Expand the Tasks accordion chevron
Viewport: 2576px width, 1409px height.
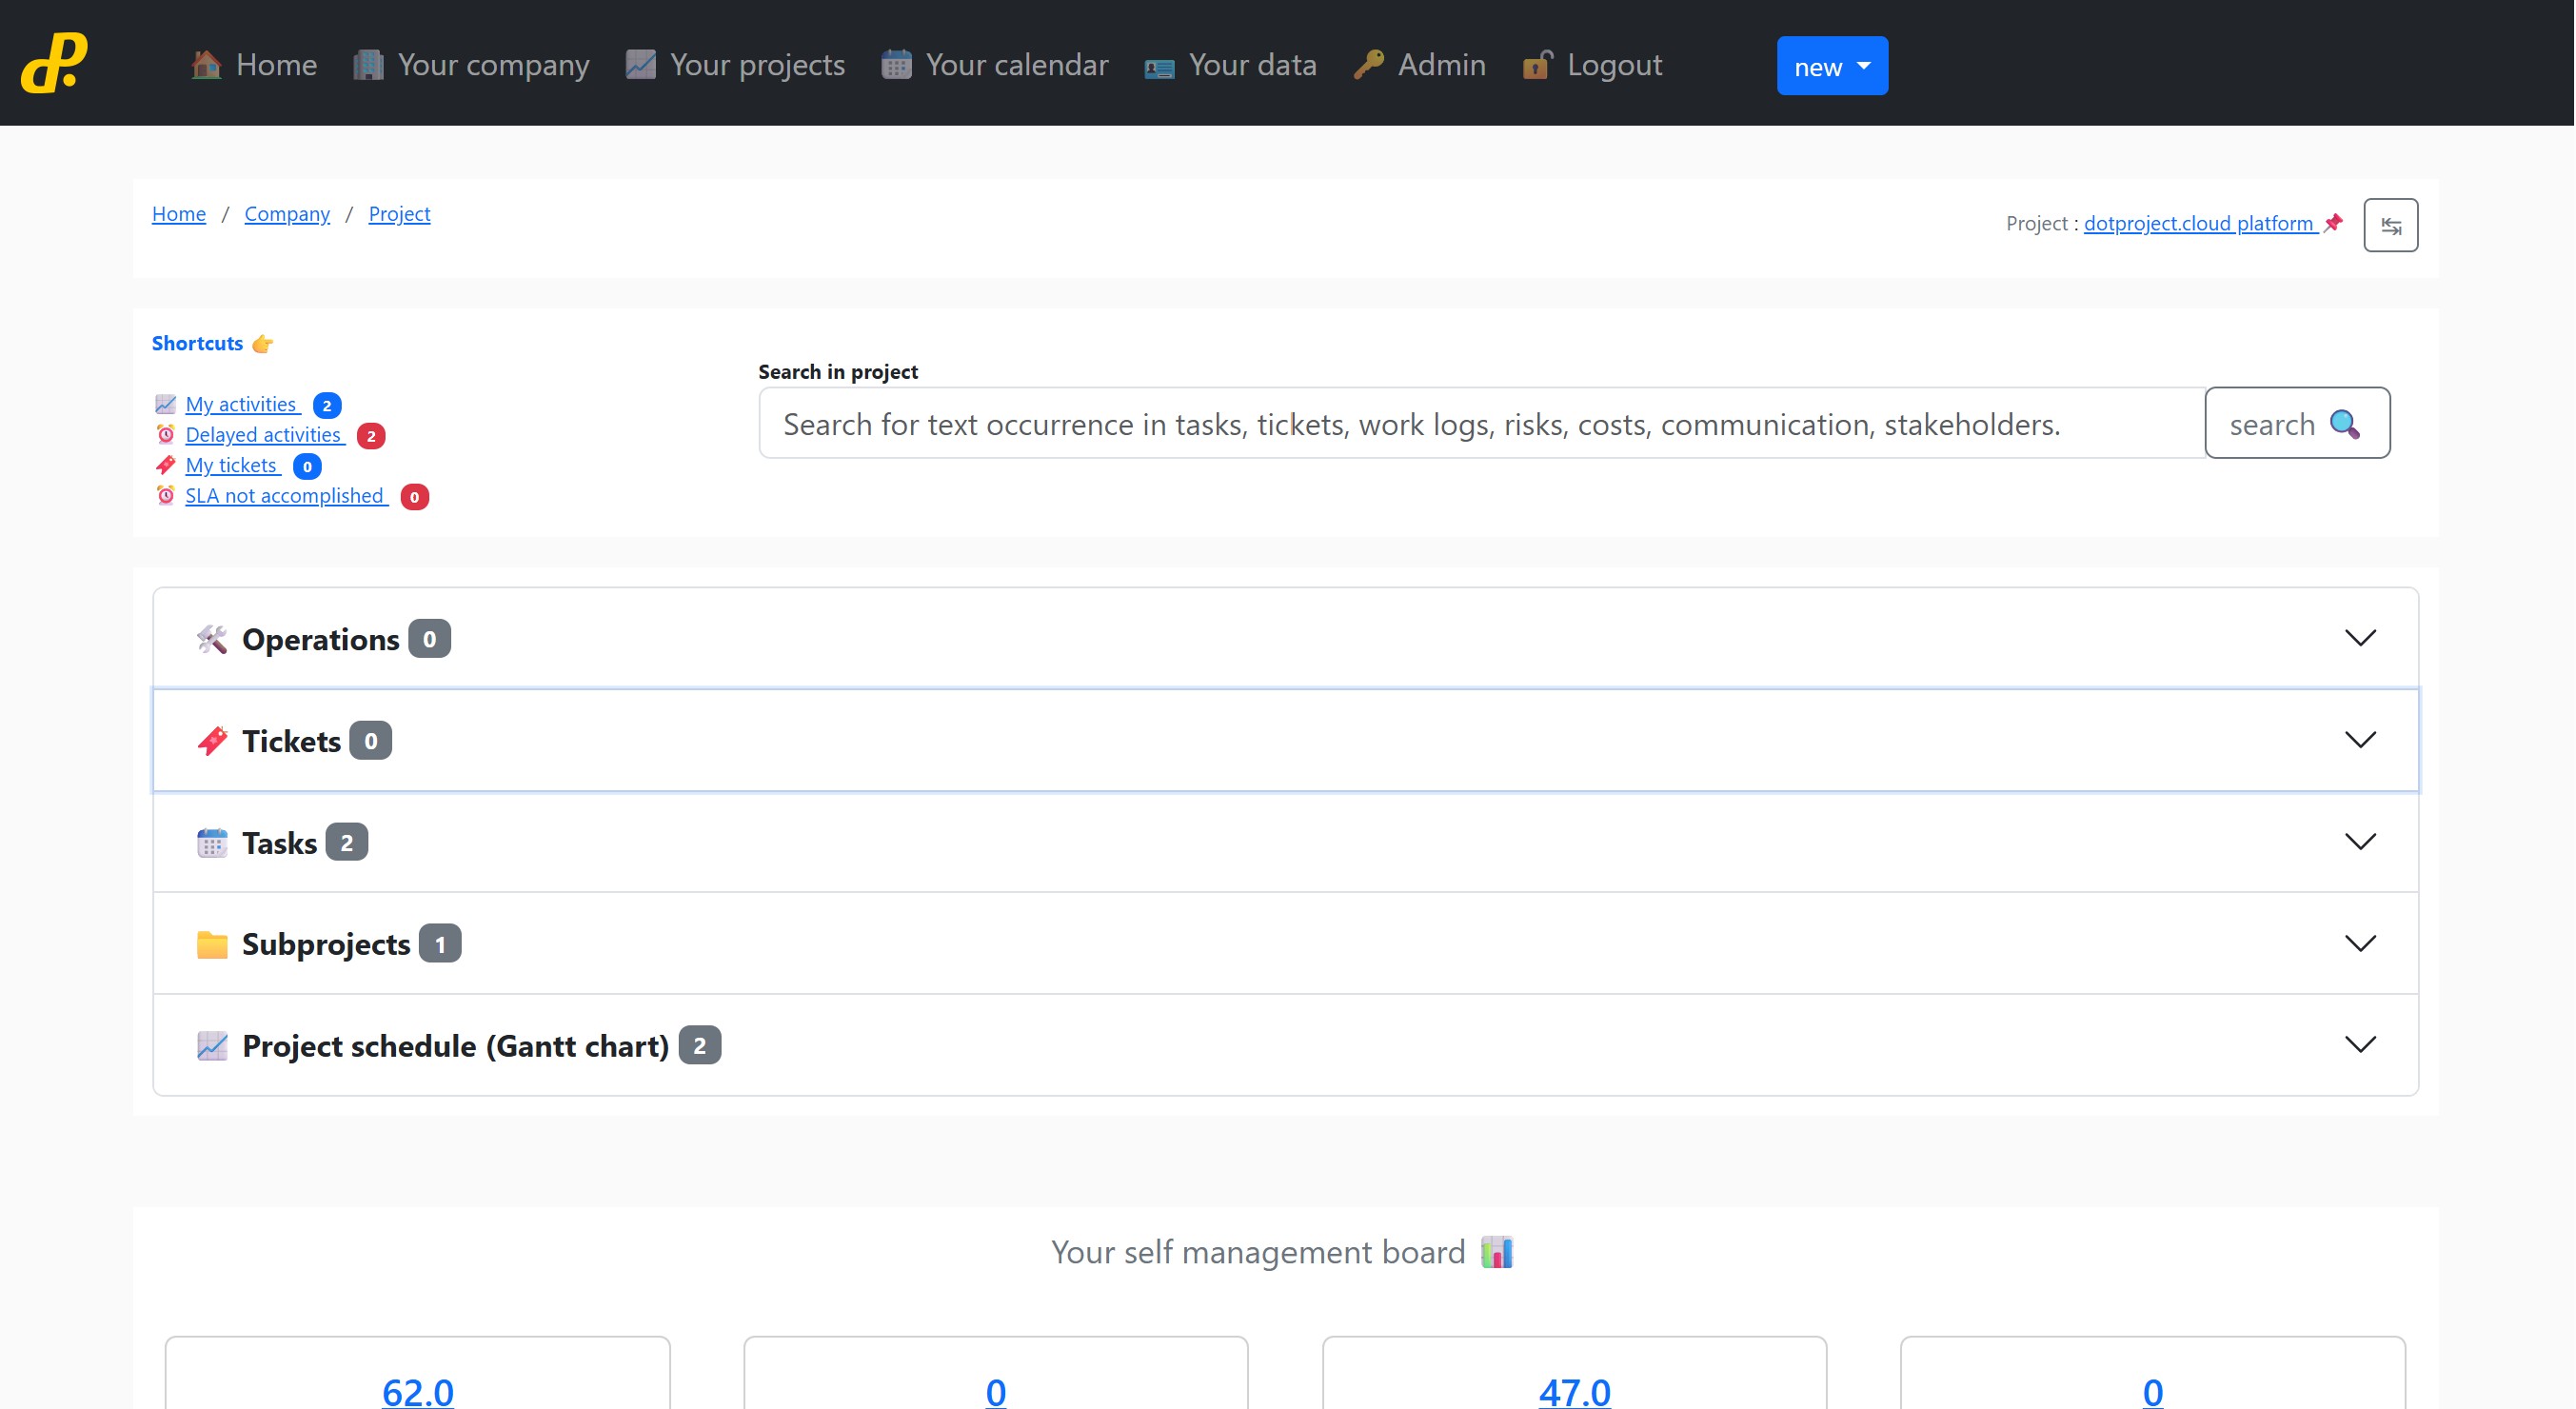[2359, 842]
